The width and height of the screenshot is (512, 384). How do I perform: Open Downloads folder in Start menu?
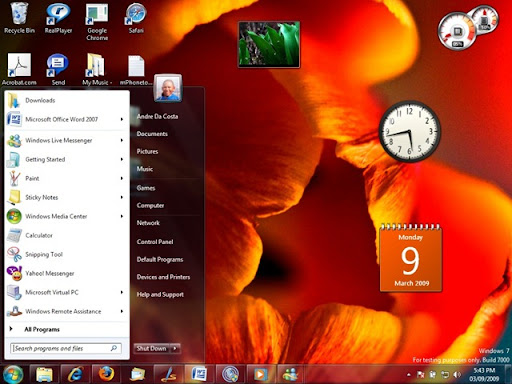(67, 100)
